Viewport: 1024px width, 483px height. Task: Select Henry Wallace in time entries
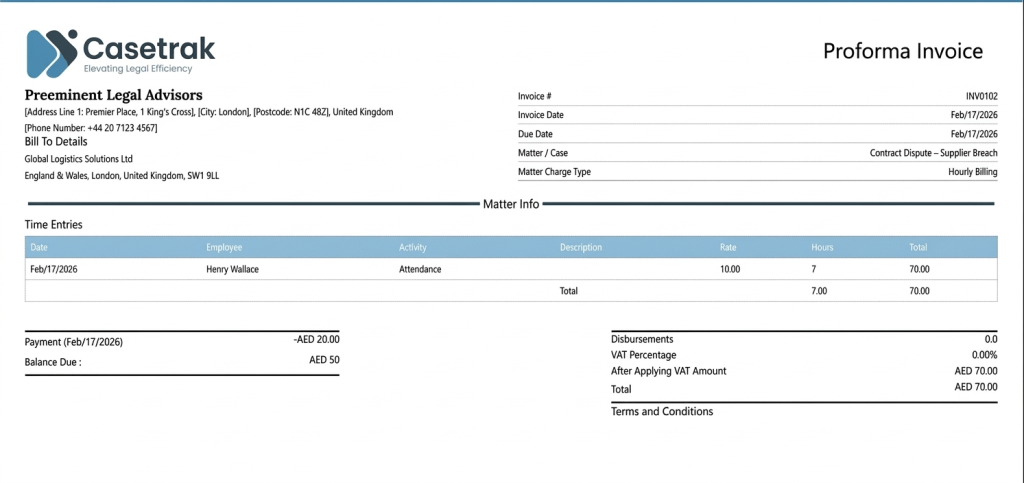pyautogui.click(x=237, y=269)
